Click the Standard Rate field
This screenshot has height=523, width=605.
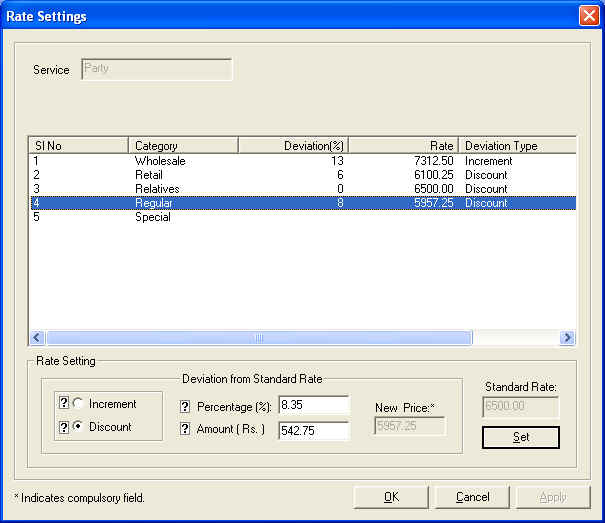point(520,406)
